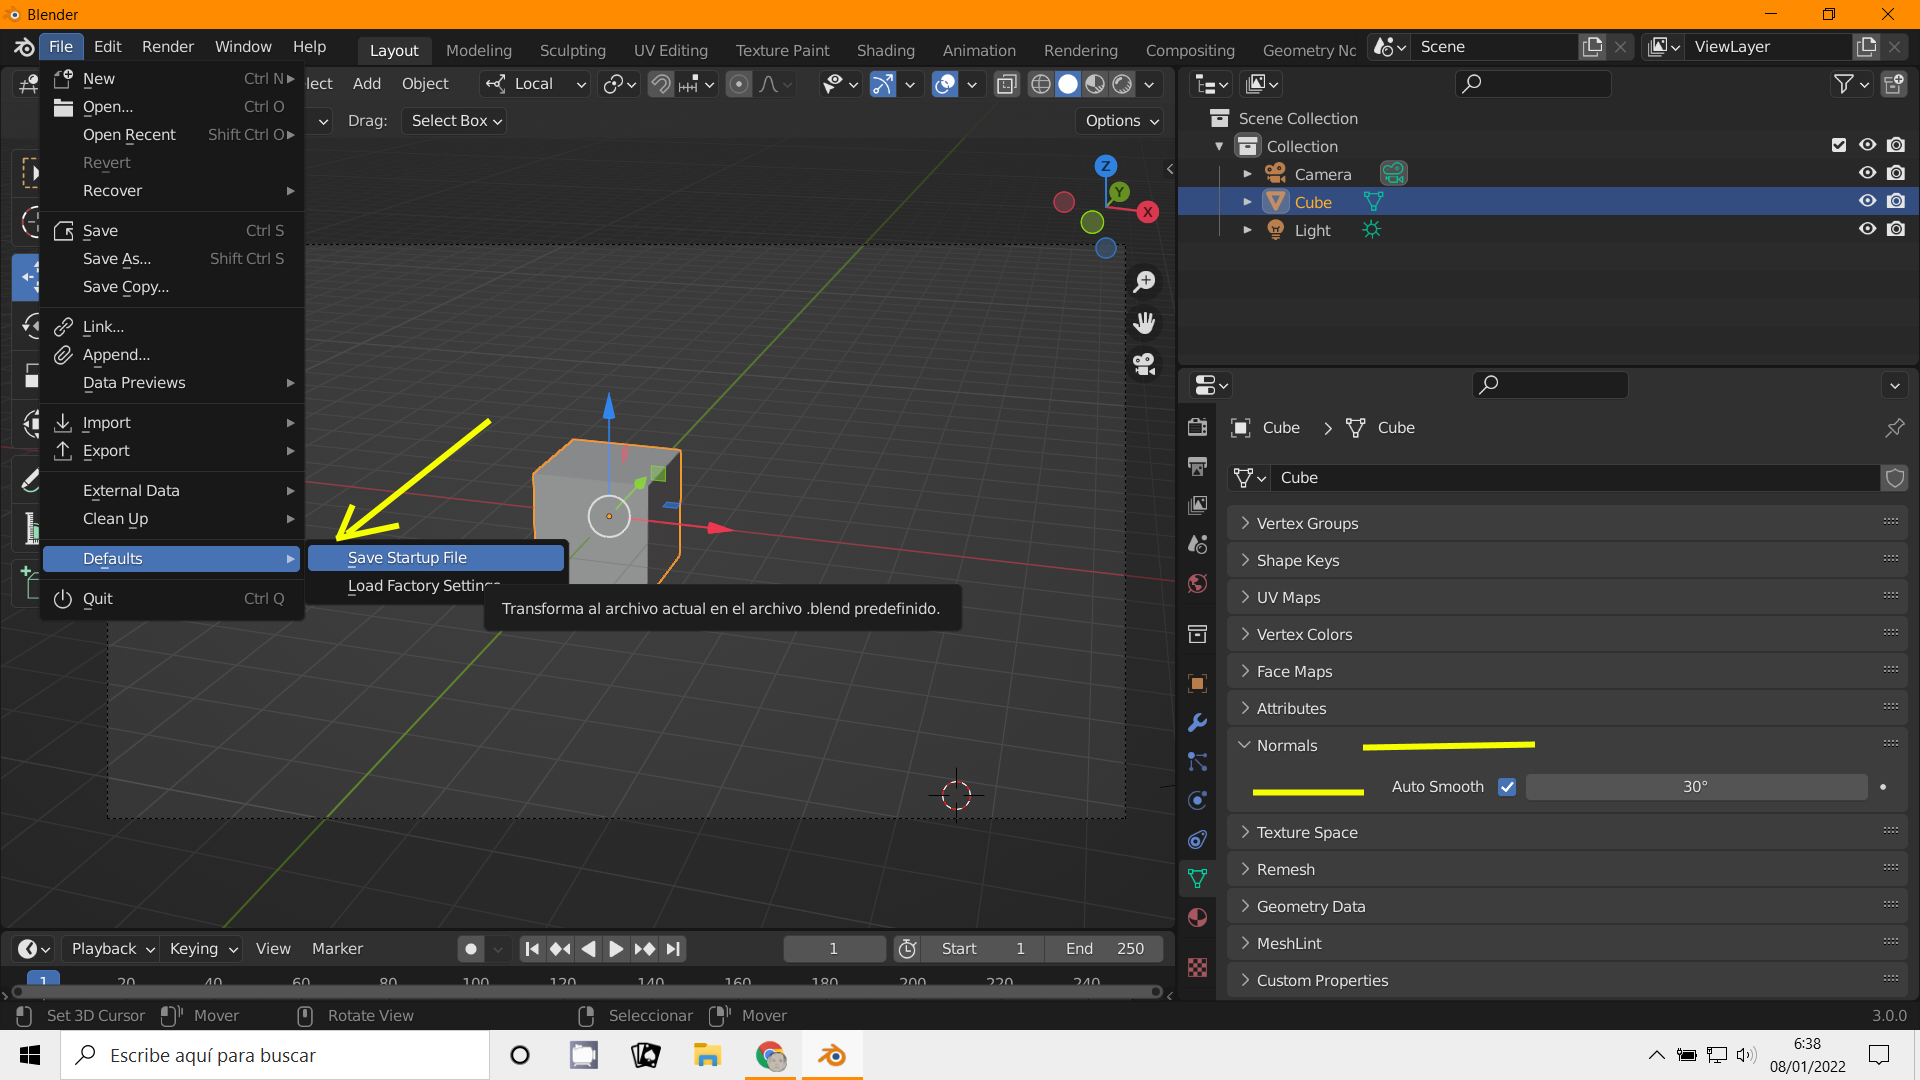Open the Material properties tab icon
Image resolution: width=1920 pixels, height=1080 pixels.
click(1197, 918)
